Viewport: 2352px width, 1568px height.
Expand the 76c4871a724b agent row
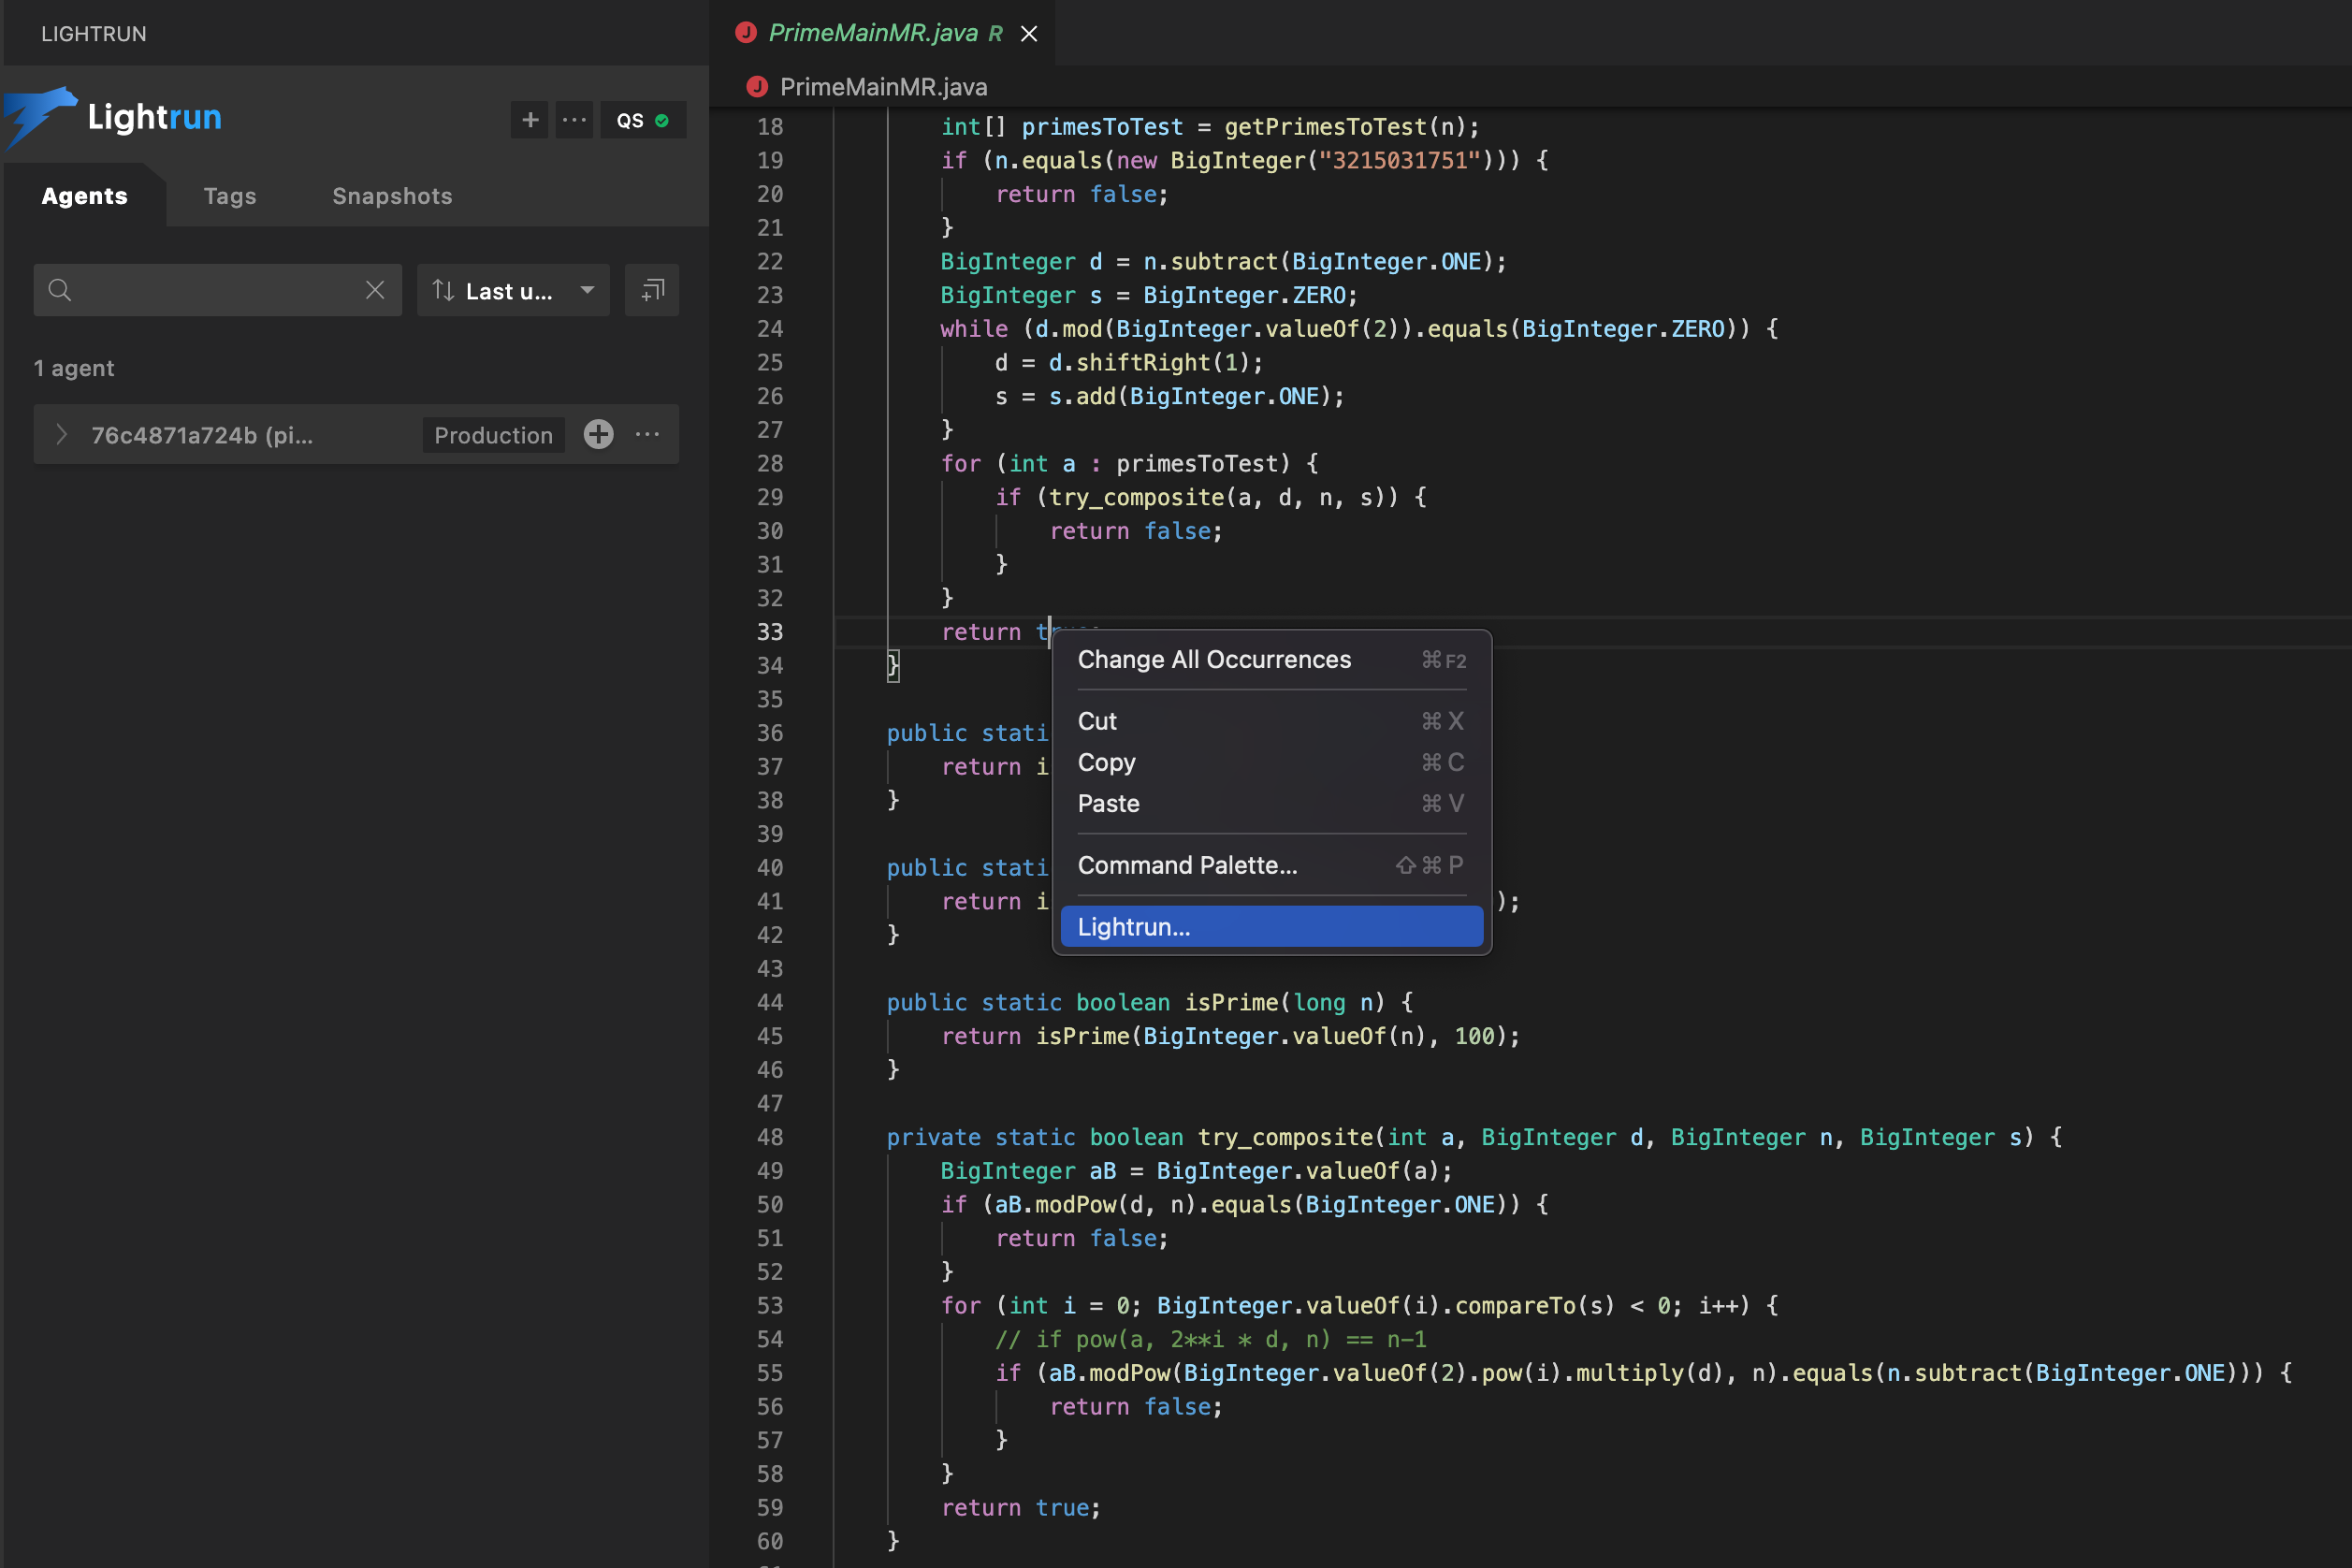[x=61, y=434]
